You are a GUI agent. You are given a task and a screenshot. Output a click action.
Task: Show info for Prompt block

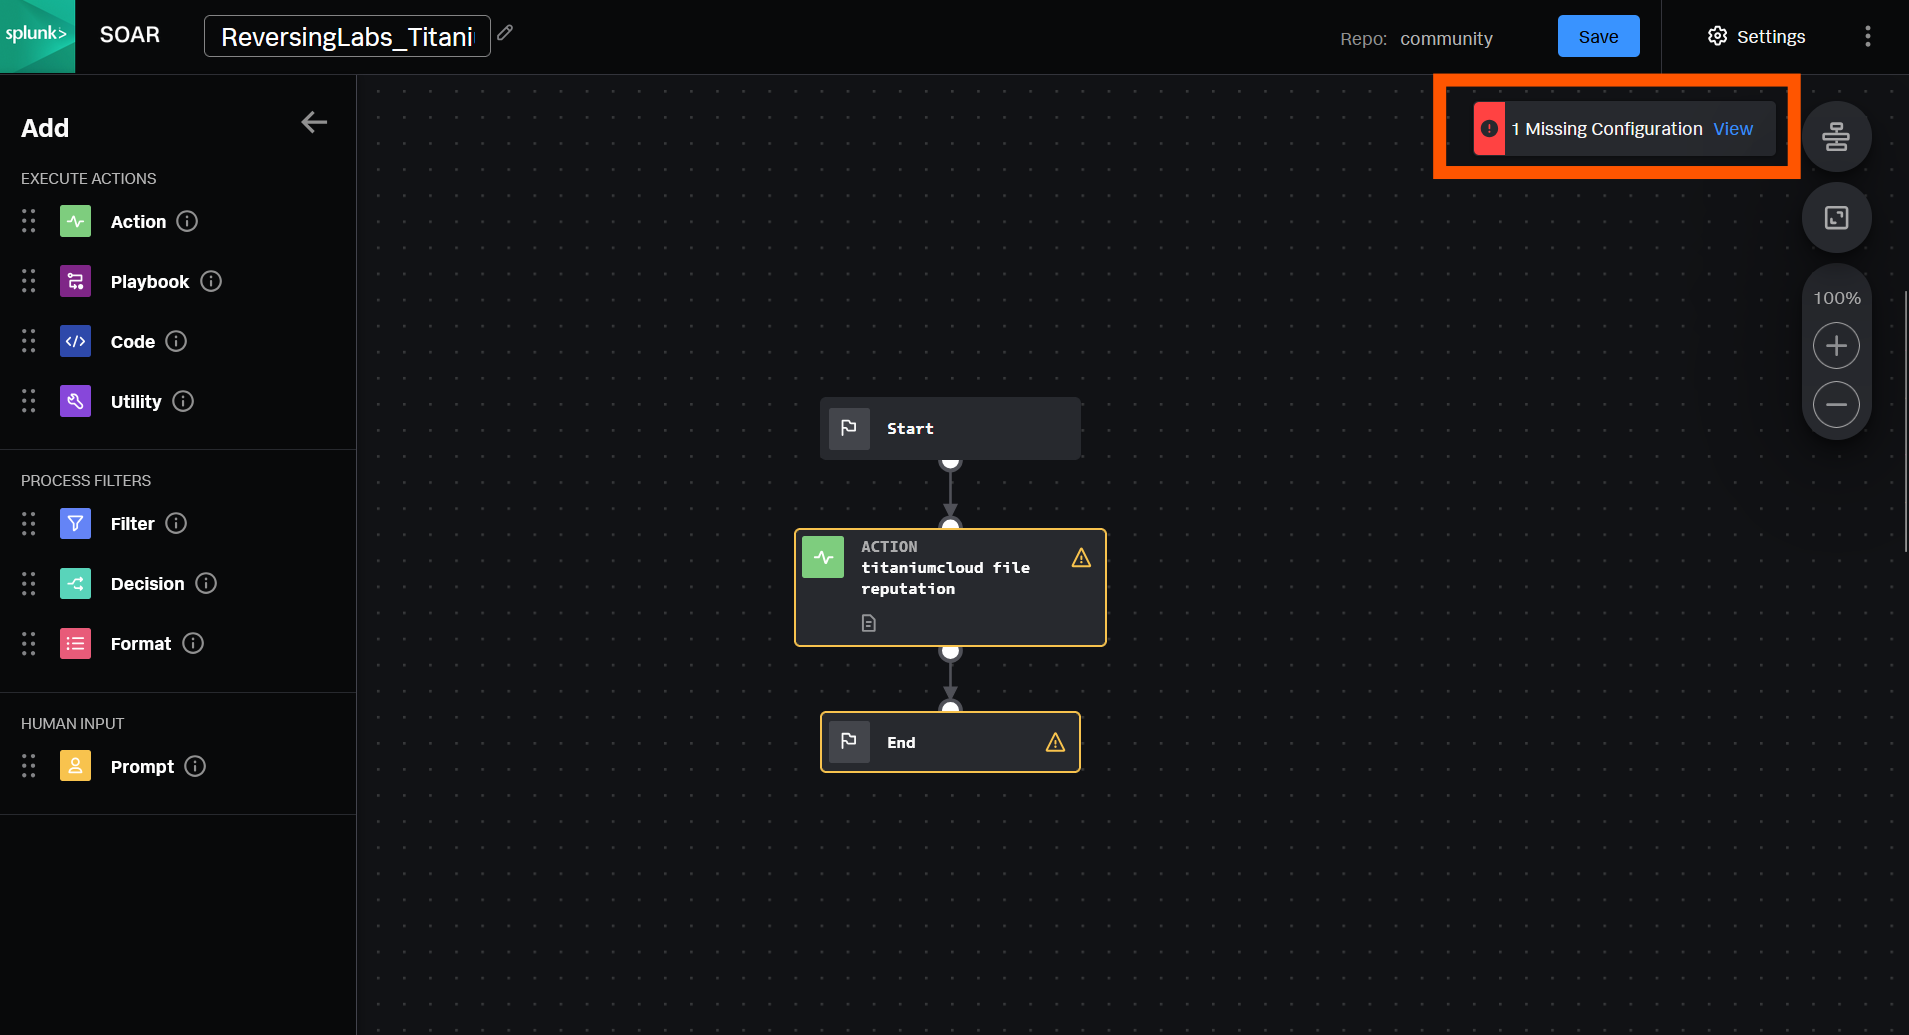pos(196,766)
